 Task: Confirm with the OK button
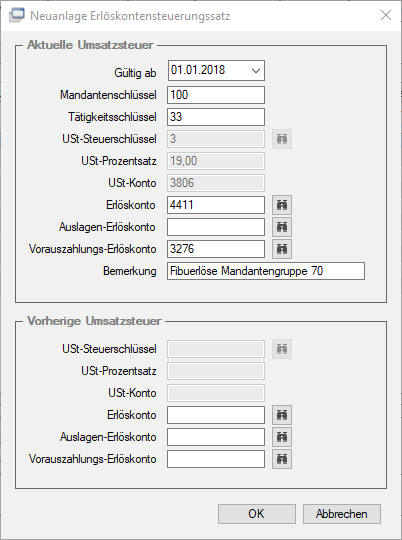257,514
